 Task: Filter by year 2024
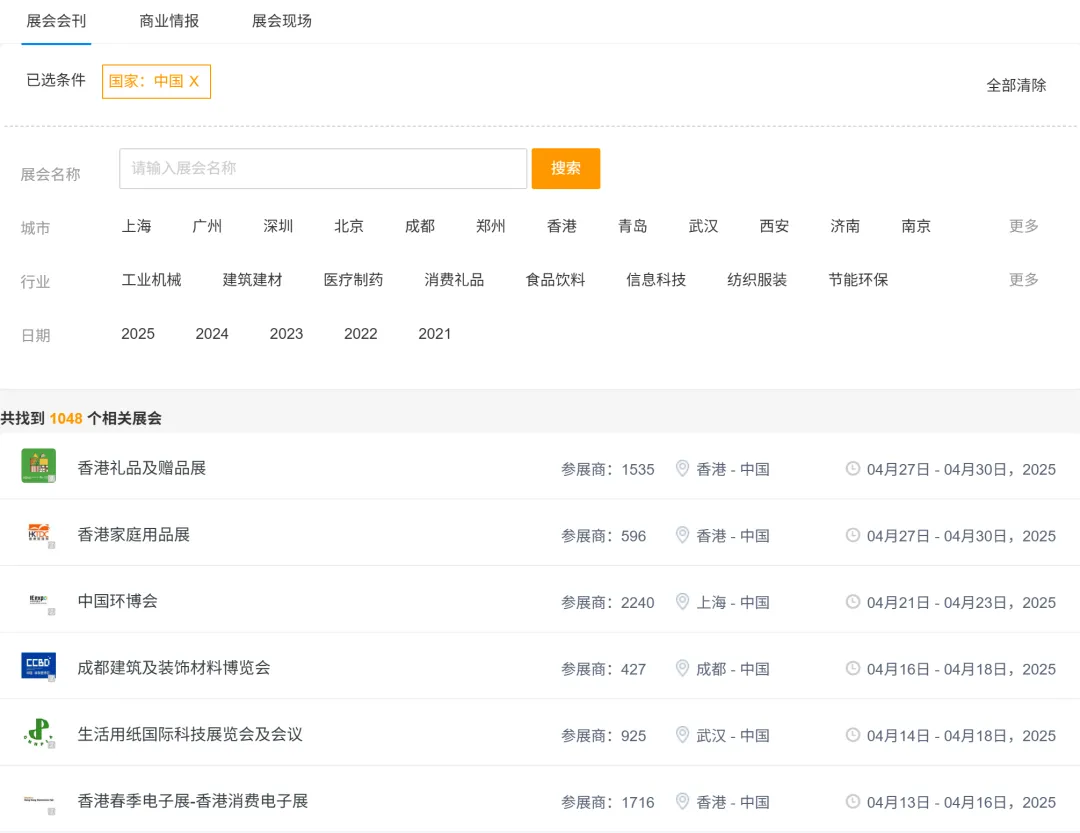point(212,334)
